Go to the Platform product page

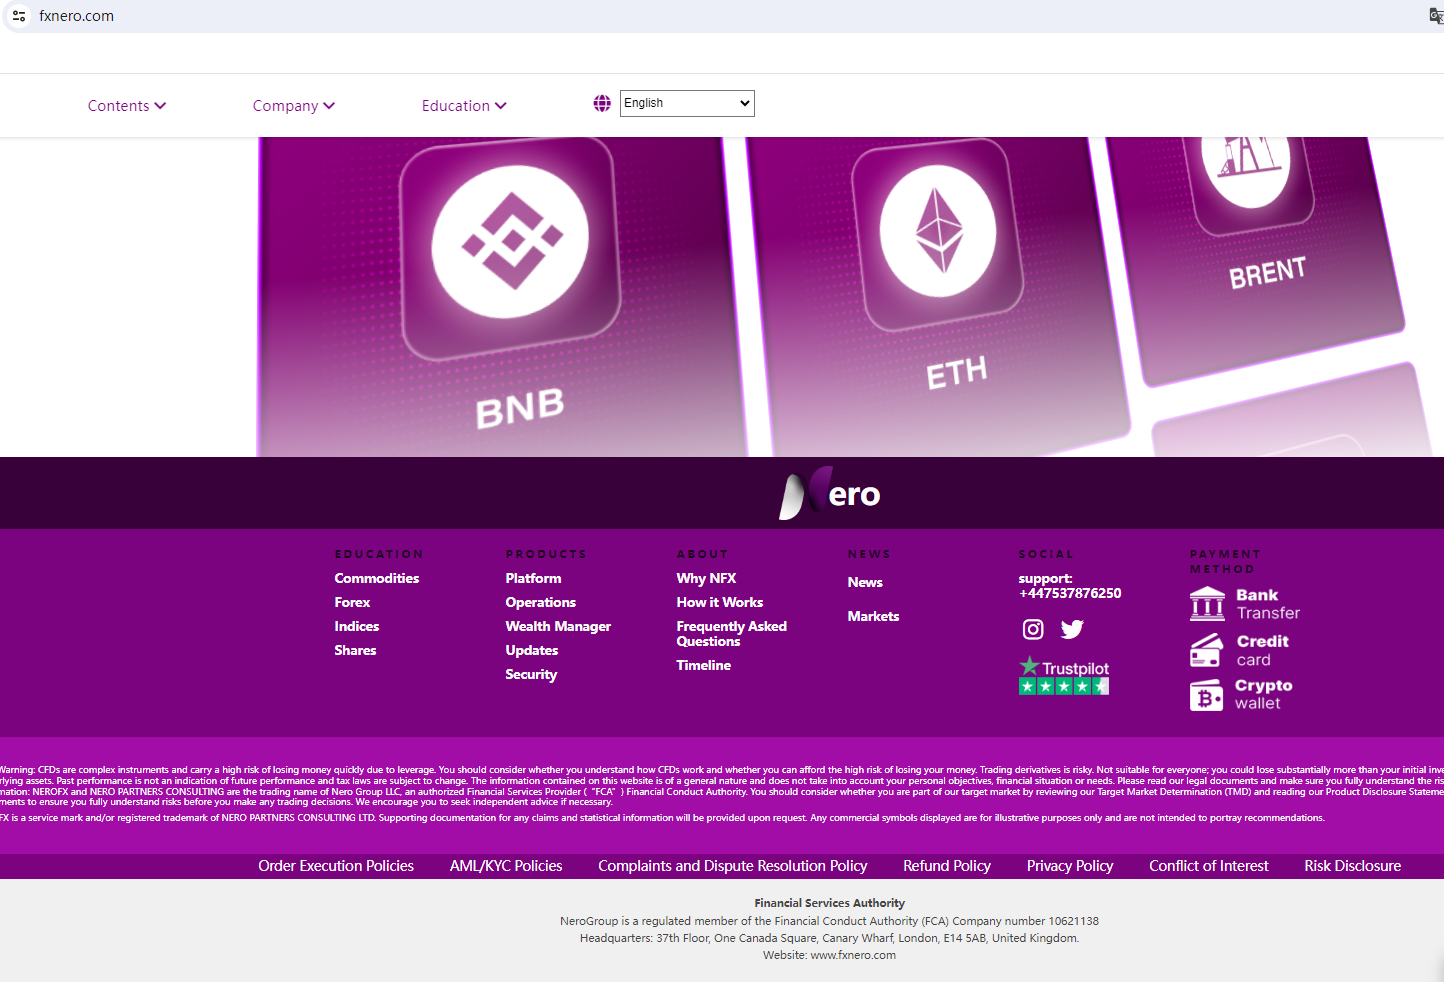point(534,578)
